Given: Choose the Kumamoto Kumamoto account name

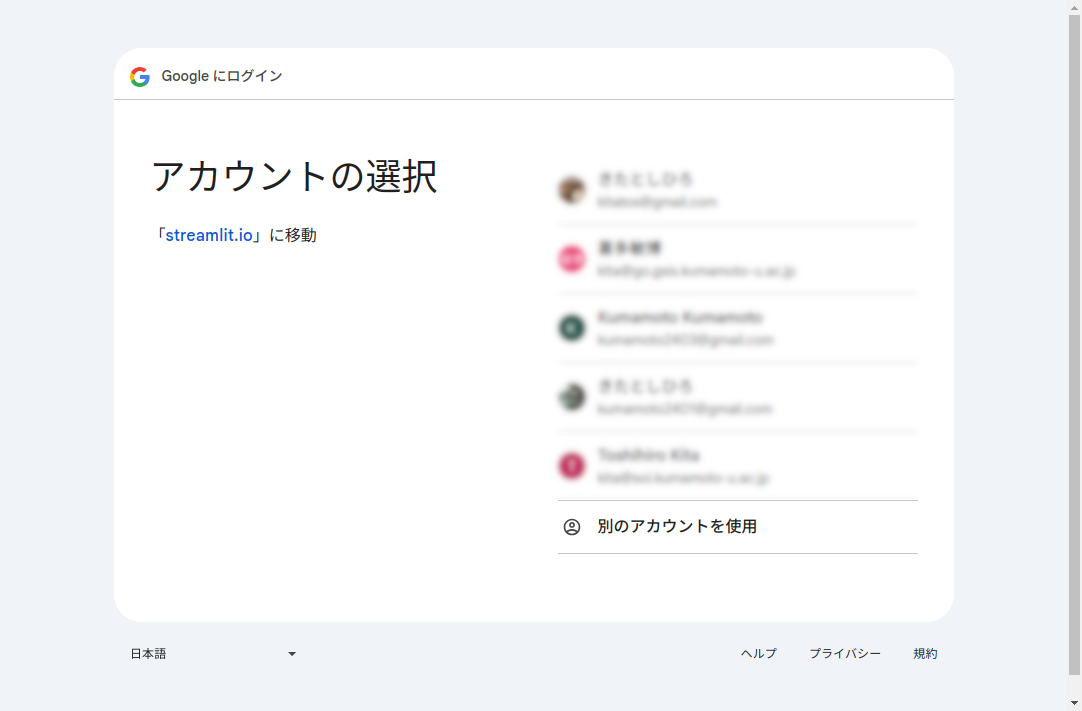Looking at the screenshot, I should 680,318.
